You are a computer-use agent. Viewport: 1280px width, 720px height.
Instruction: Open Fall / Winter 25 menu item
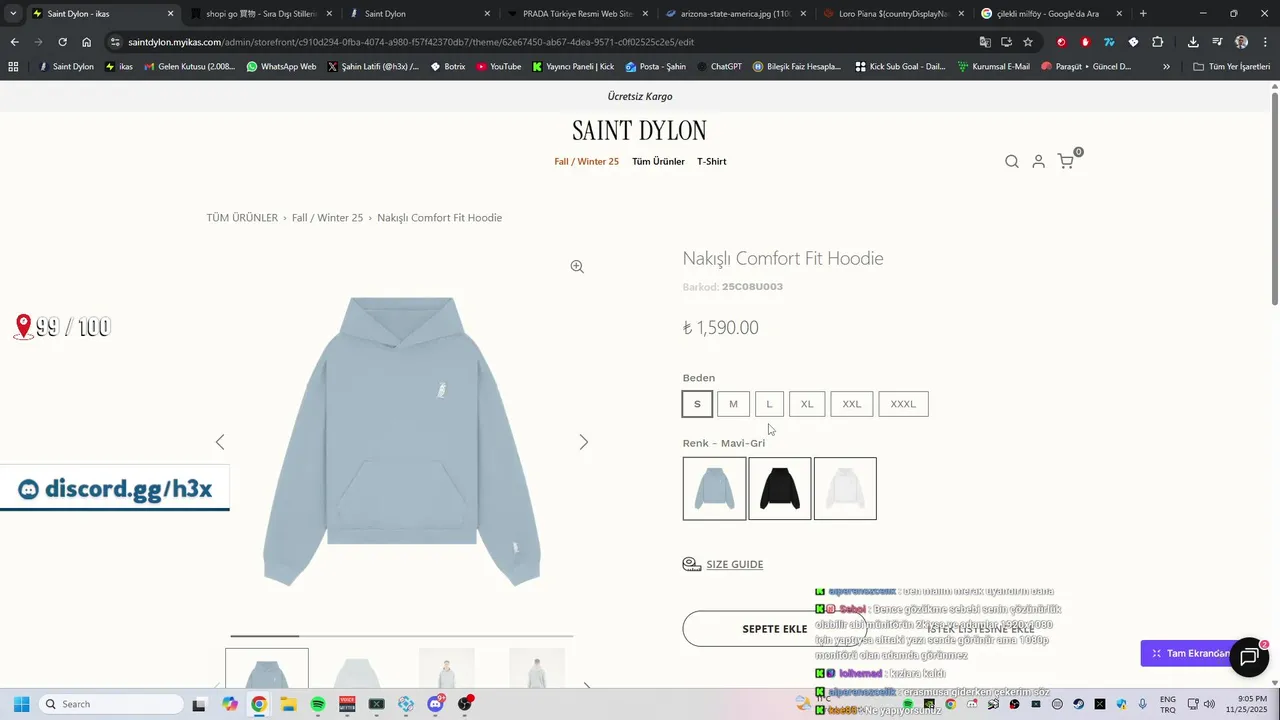click(x=587, y=162)
